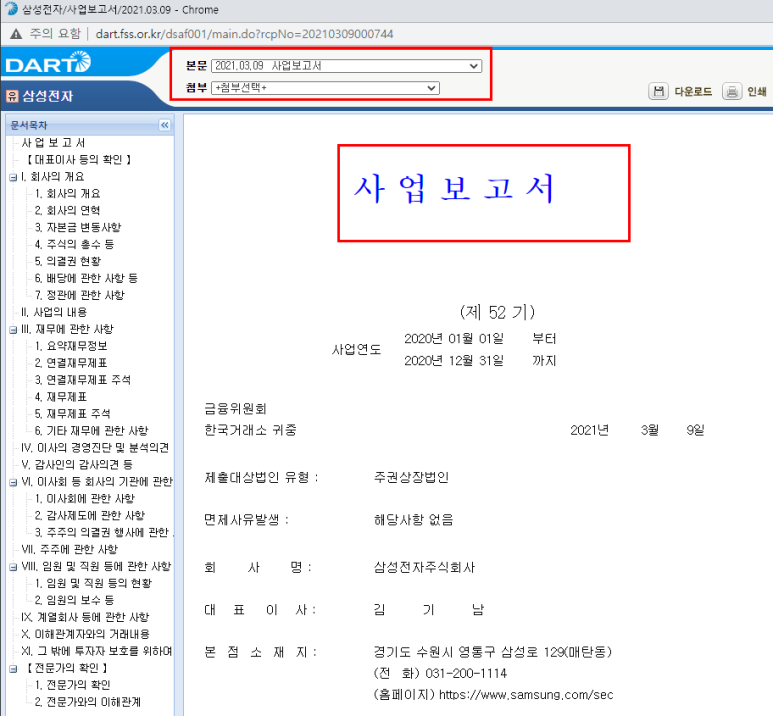Collapse the VIII. 임원 및 직원 node
The image size is (773, 716).
pos(13,567)
